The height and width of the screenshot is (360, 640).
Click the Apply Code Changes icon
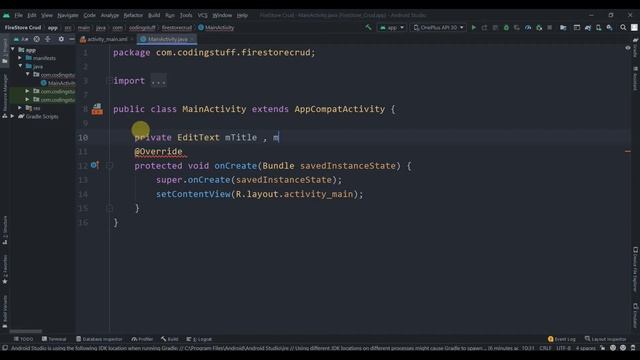pos(495,27)
